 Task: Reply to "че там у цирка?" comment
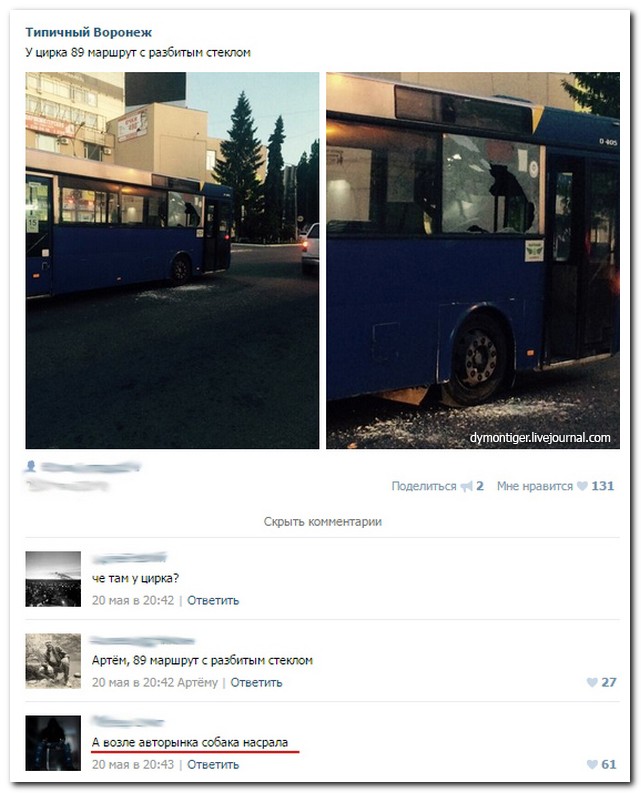(x=213, y=600)
